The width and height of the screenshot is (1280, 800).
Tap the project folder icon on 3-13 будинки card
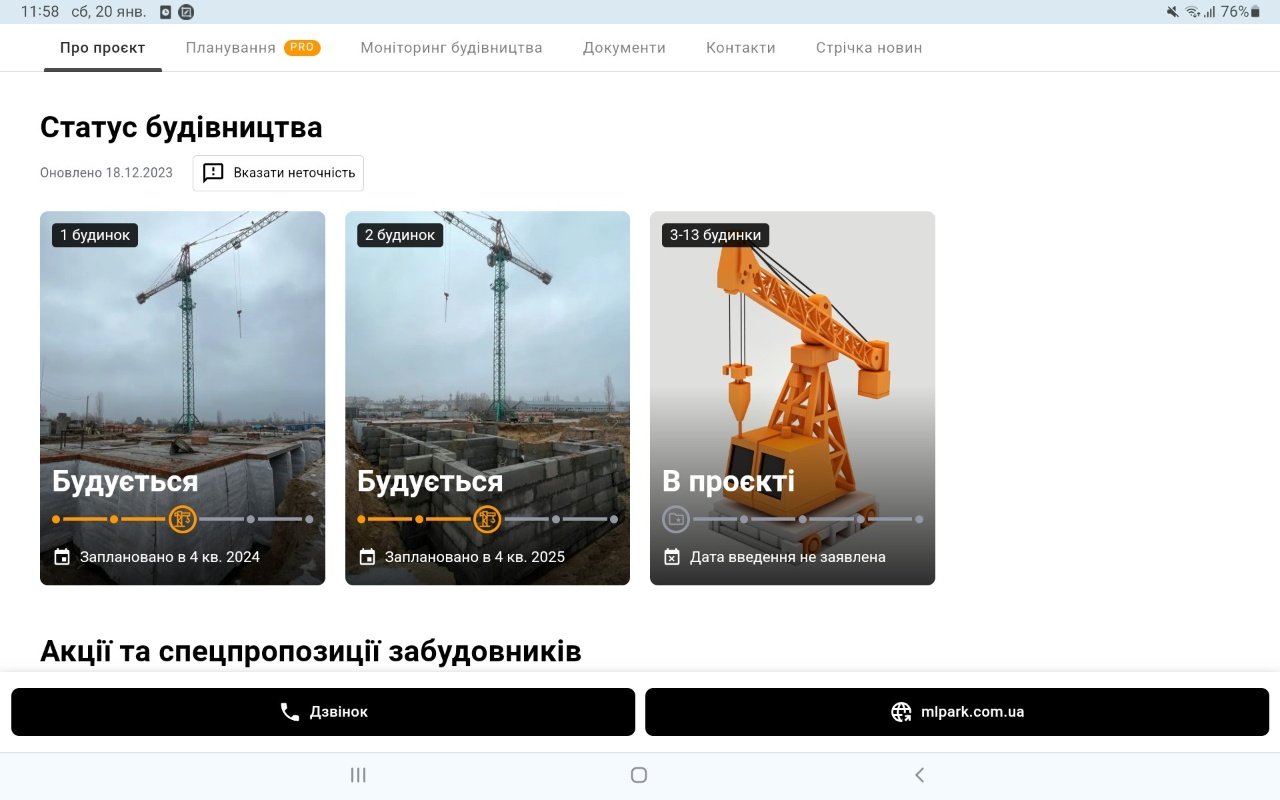[676, 519]
